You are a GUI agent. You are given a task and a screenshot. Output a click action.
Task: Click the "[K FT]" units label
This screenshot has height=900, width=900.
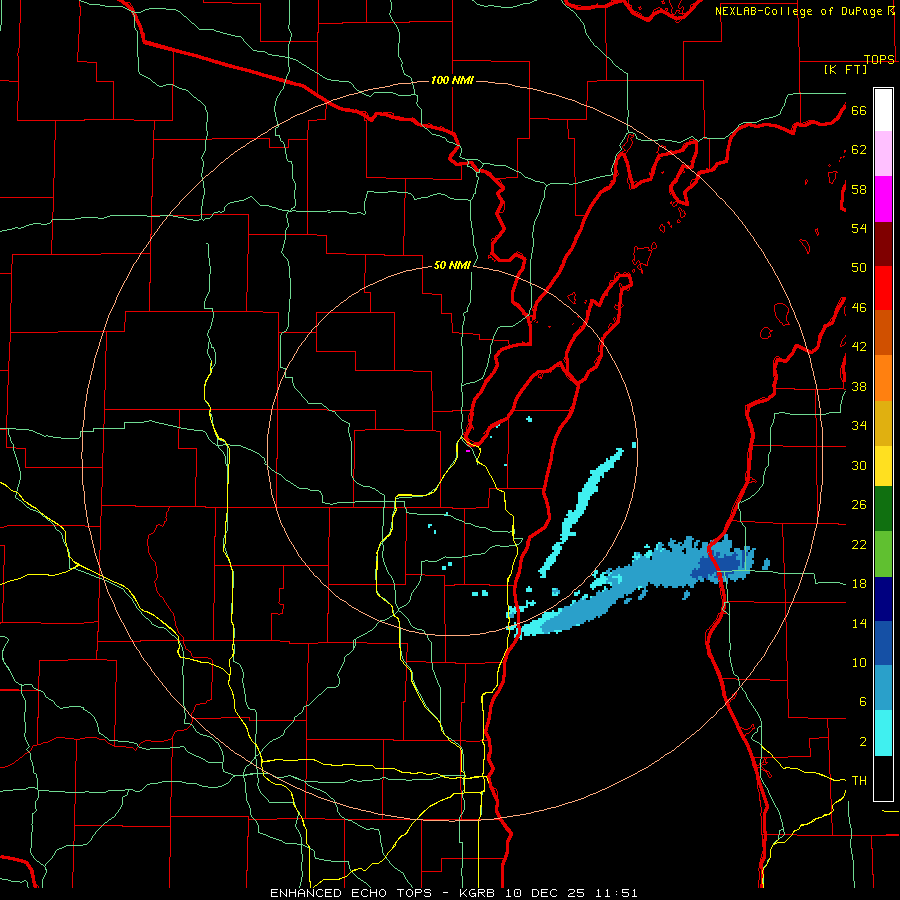(845, 70)
